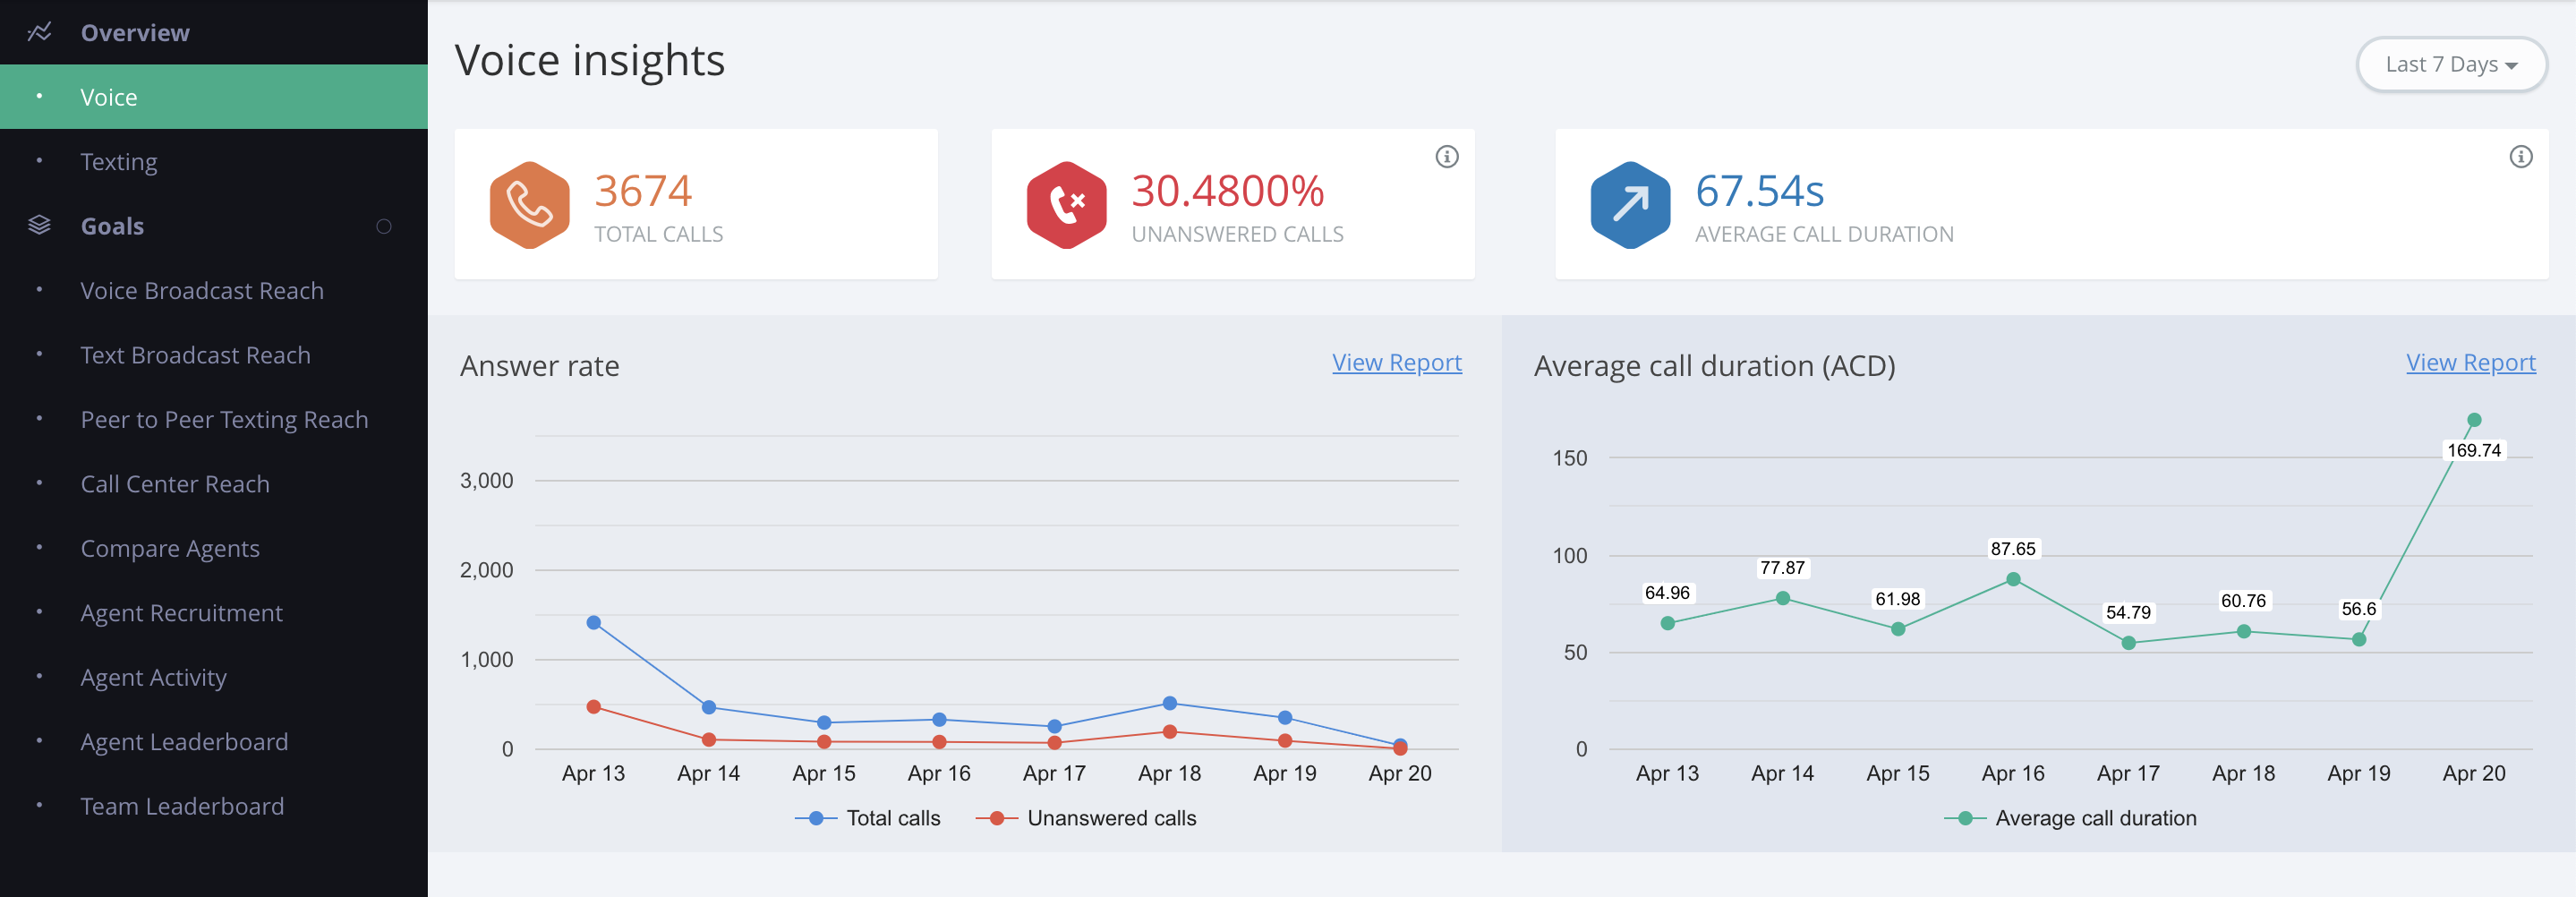
Task: Collapse the Overview section
Action: [135, 33]
